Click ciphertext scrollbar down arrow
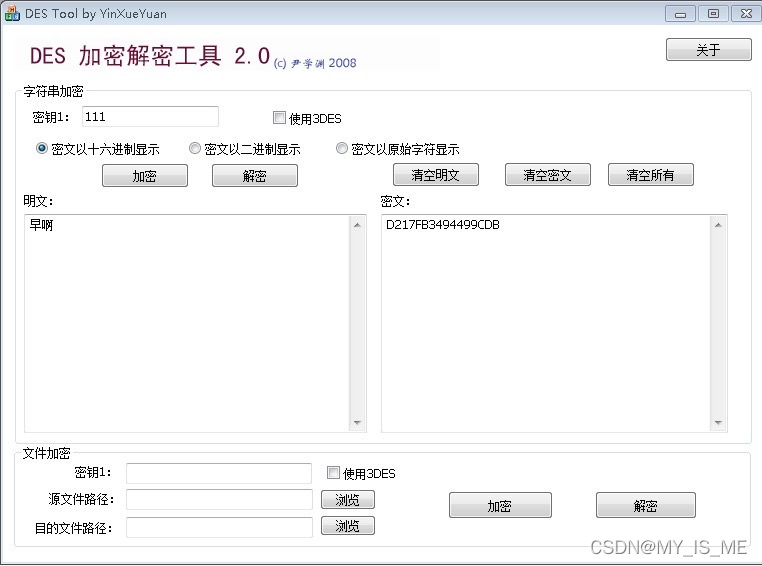The image size is (762, 566). pos(718,422)
